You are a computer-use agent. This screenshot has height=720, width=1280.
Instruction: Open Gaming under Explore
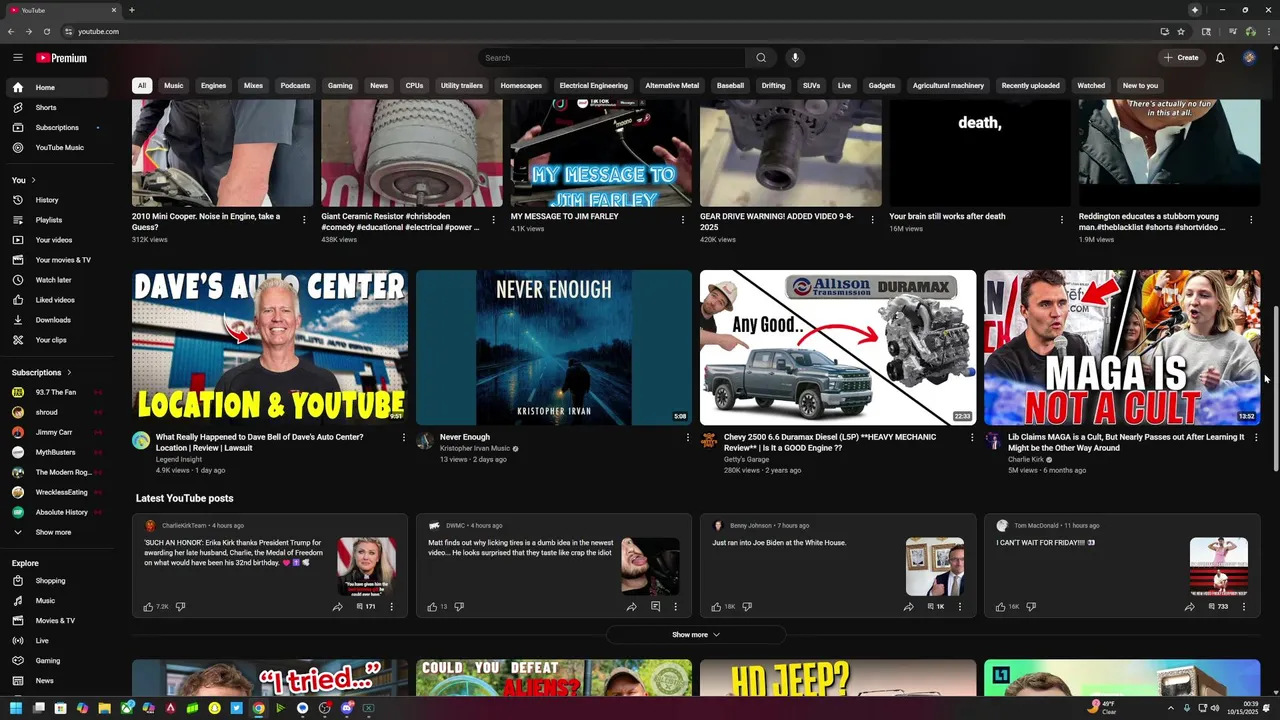[x=55, y=661]
